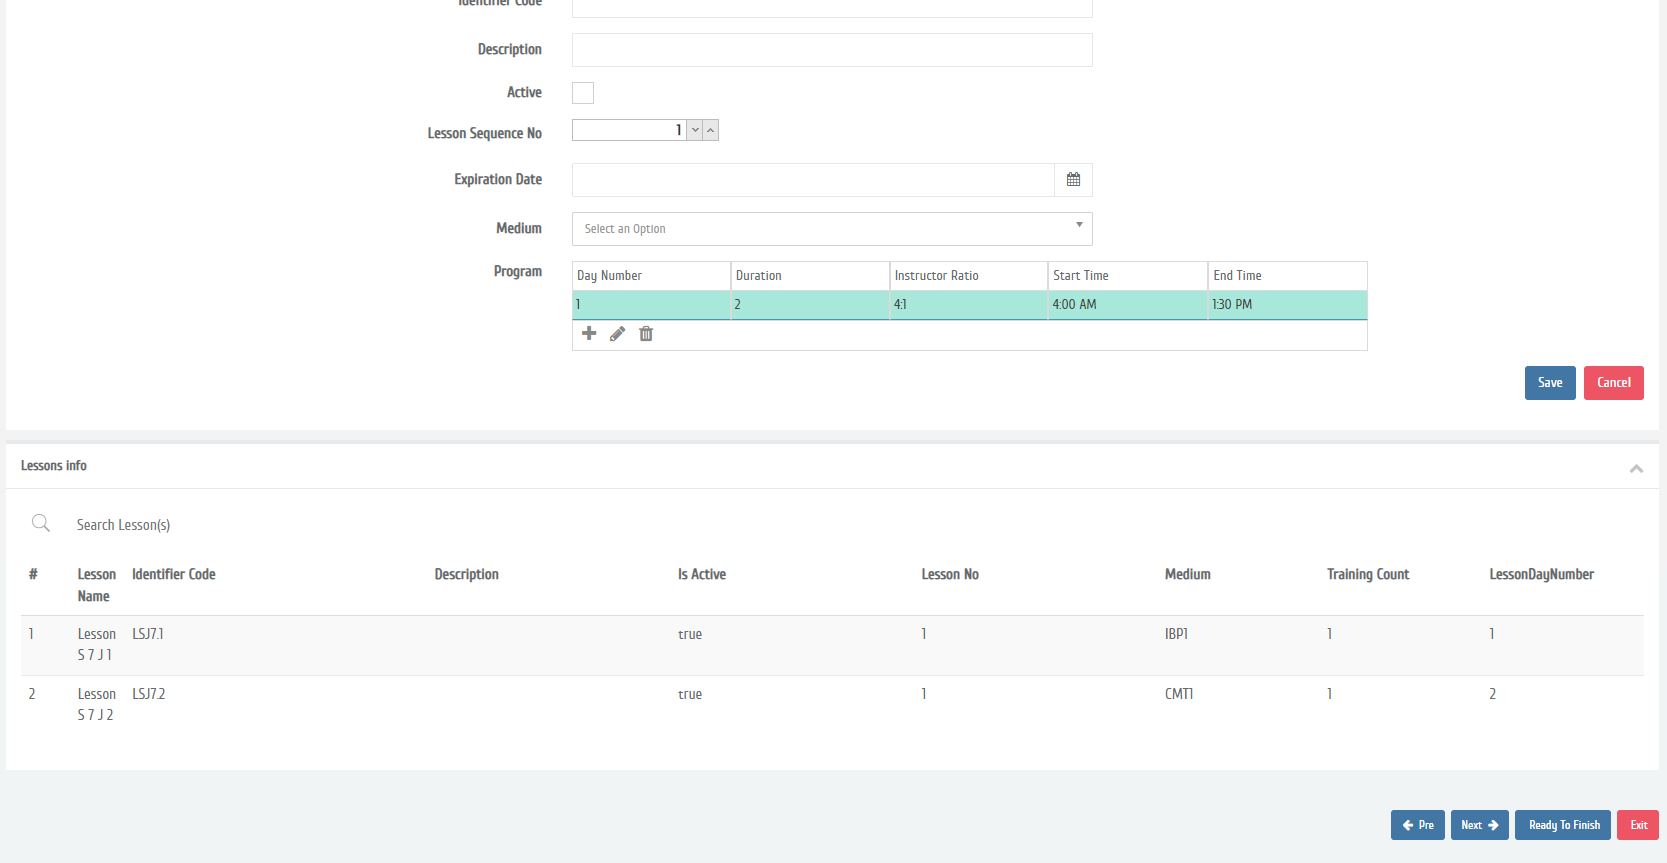The width and height of the screenshot is (1667, 863).
Task: Click the Exit button
Action: click(1637, 825)
